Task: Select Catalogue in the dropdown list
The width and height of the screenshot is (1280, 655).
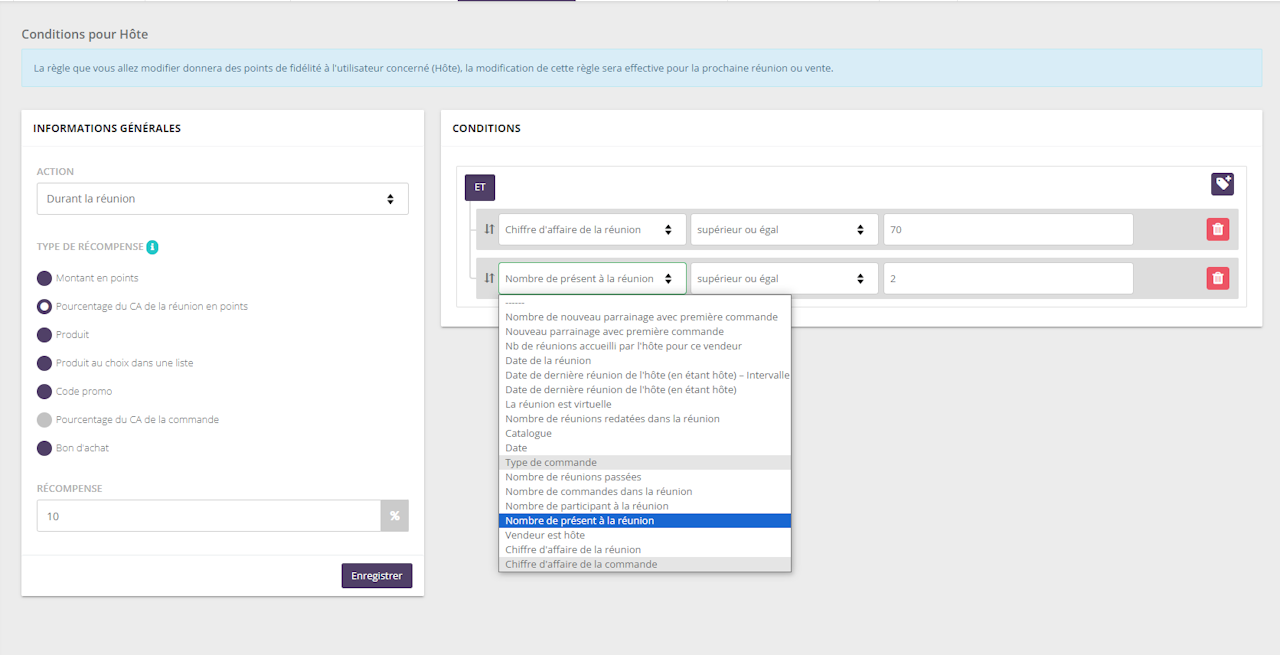Action: (528, 433)
